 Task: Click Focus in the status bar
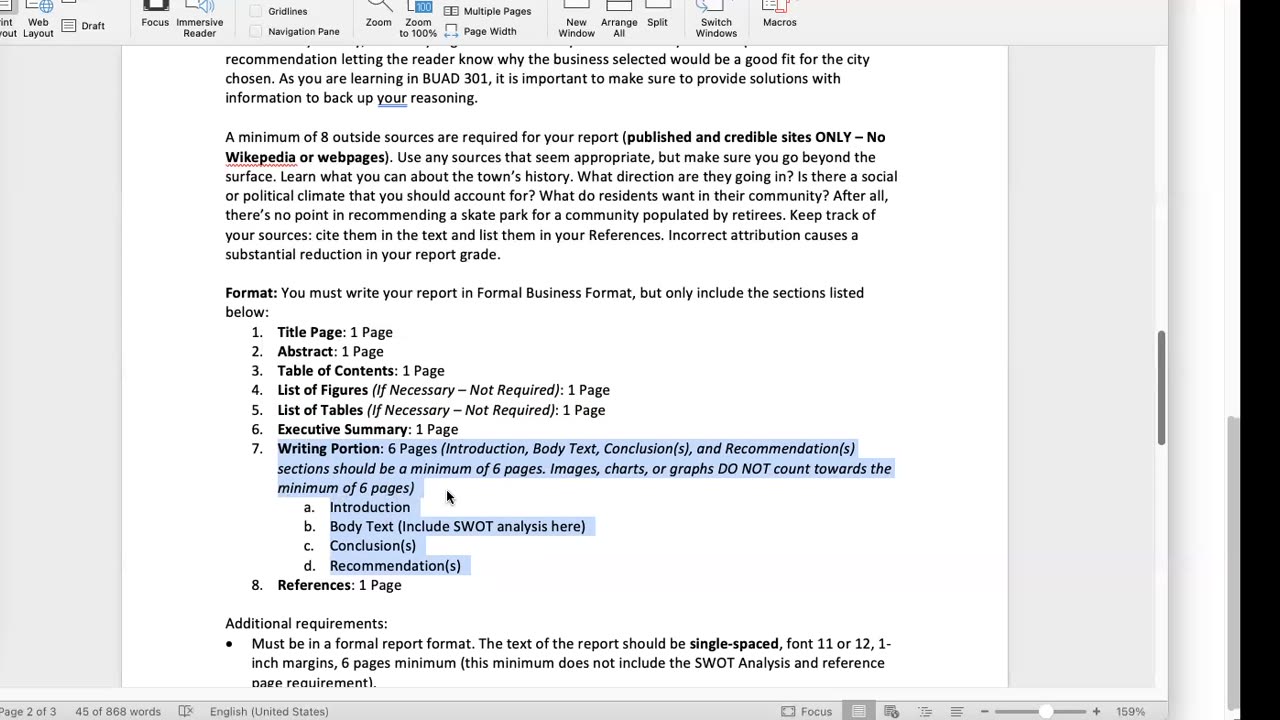806,711
